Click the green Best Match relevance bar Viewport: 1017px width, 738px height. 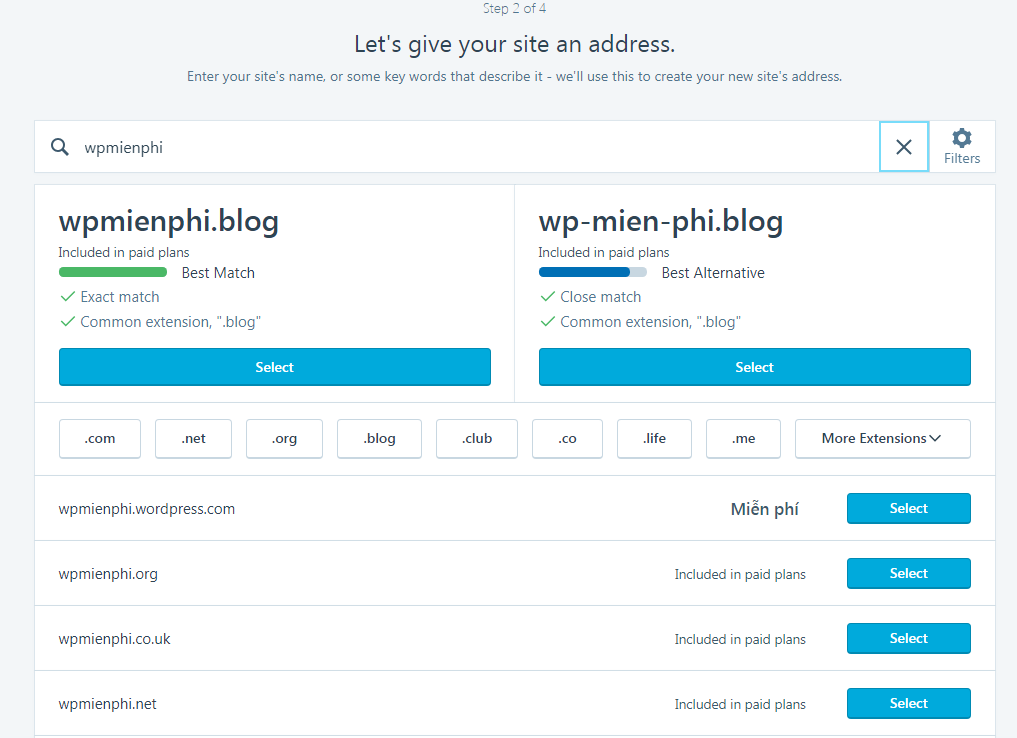pos(113,272)
